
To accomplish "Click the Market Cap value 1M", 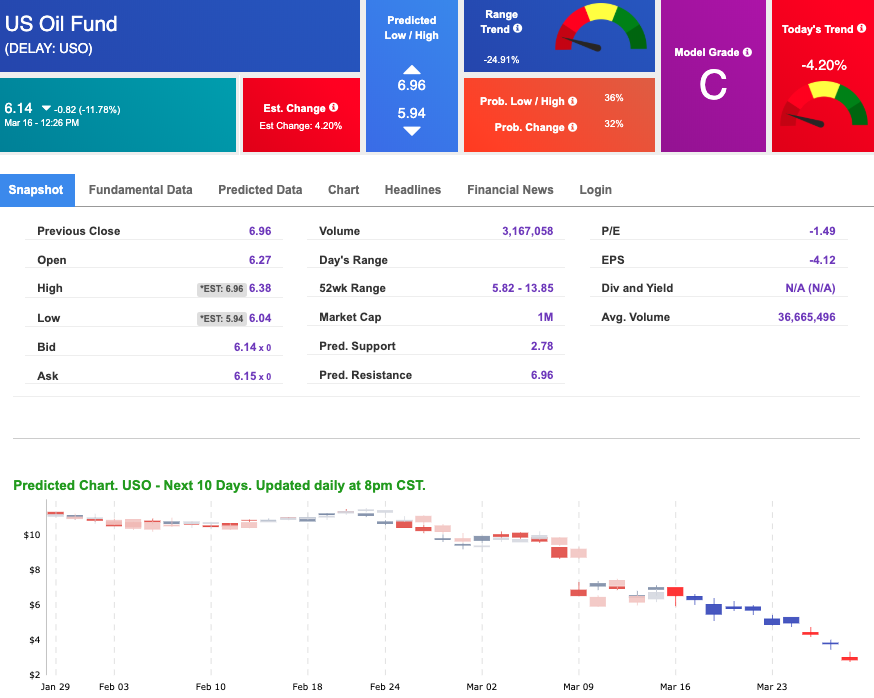I will click(x=545, y=317).
